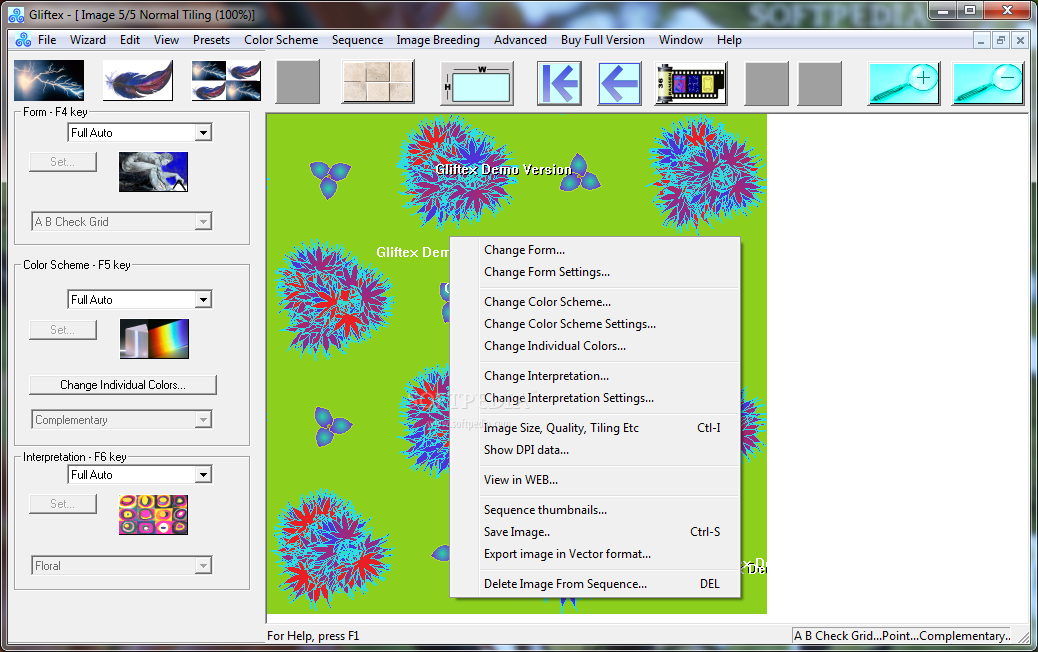Choose Change Individual Colors... in context menu
Image resolution: width=1038 pixels, height=652 pixels.
click(x=594, y=346)
